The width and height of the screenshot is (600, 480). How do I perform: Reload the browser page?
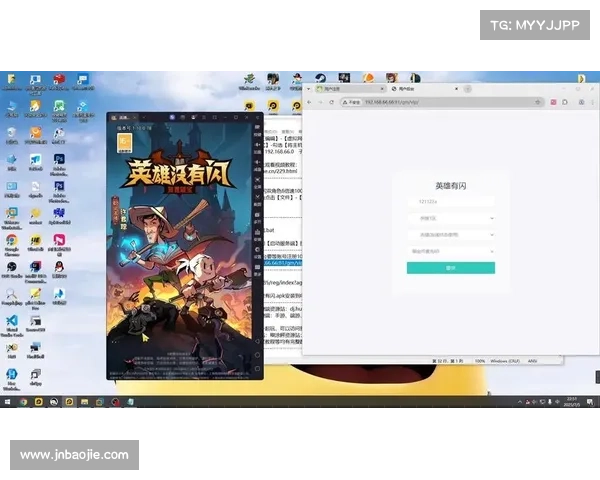tap(332, 102)
